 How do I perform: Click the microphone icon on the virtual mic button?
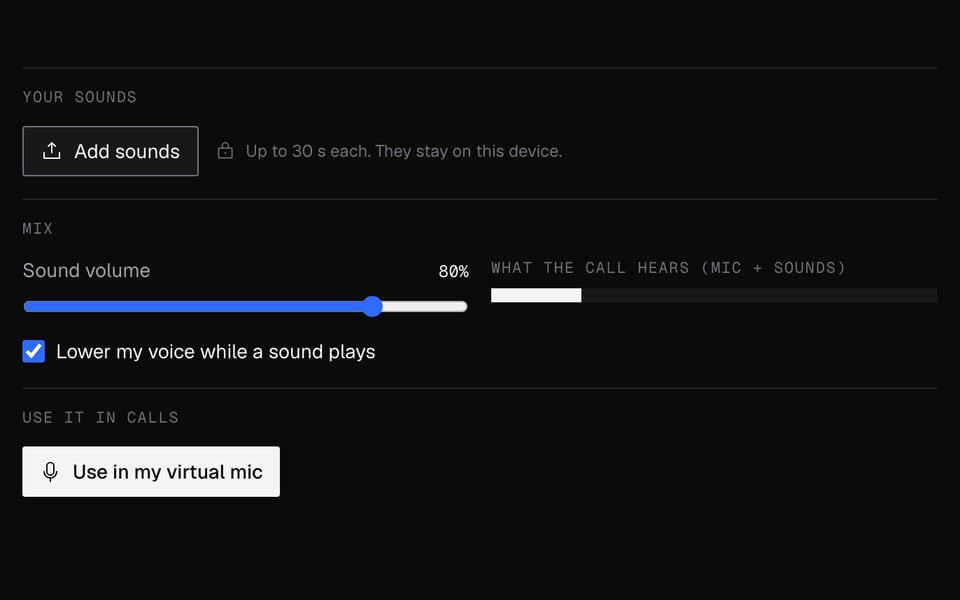click(x=50, y=471)
